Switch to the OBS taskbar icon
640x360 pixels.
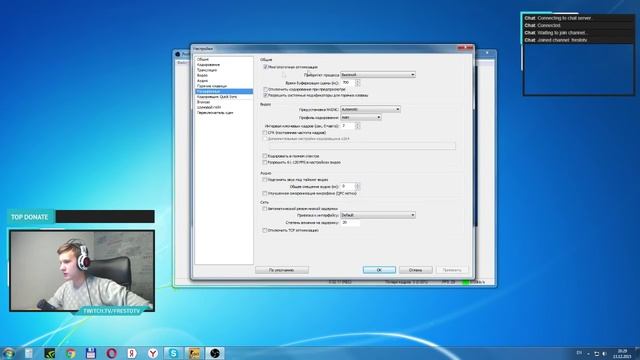point(215,353)
